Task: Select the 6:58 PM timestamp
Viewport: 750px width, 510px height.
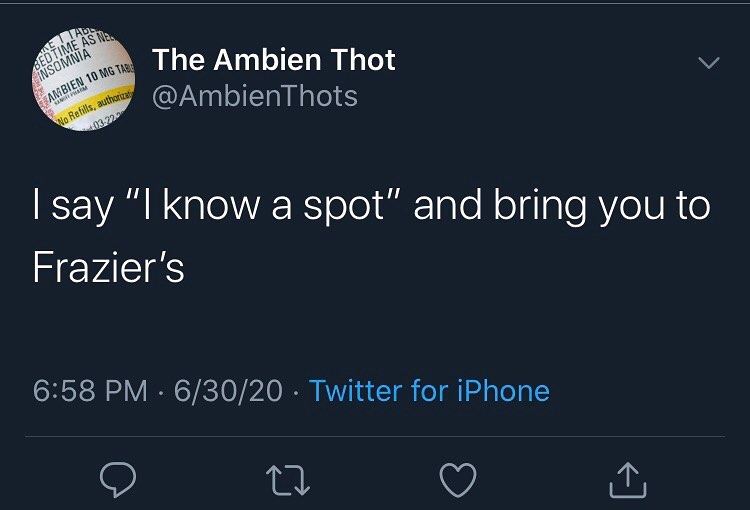Action: click(x=90, y=390)
